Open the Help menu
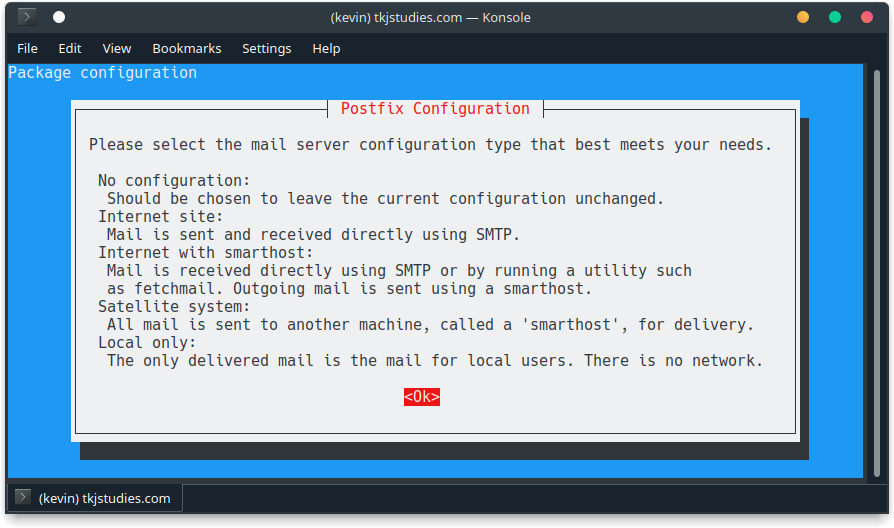This screenshot has height=528, width=894. coord(326,48)
